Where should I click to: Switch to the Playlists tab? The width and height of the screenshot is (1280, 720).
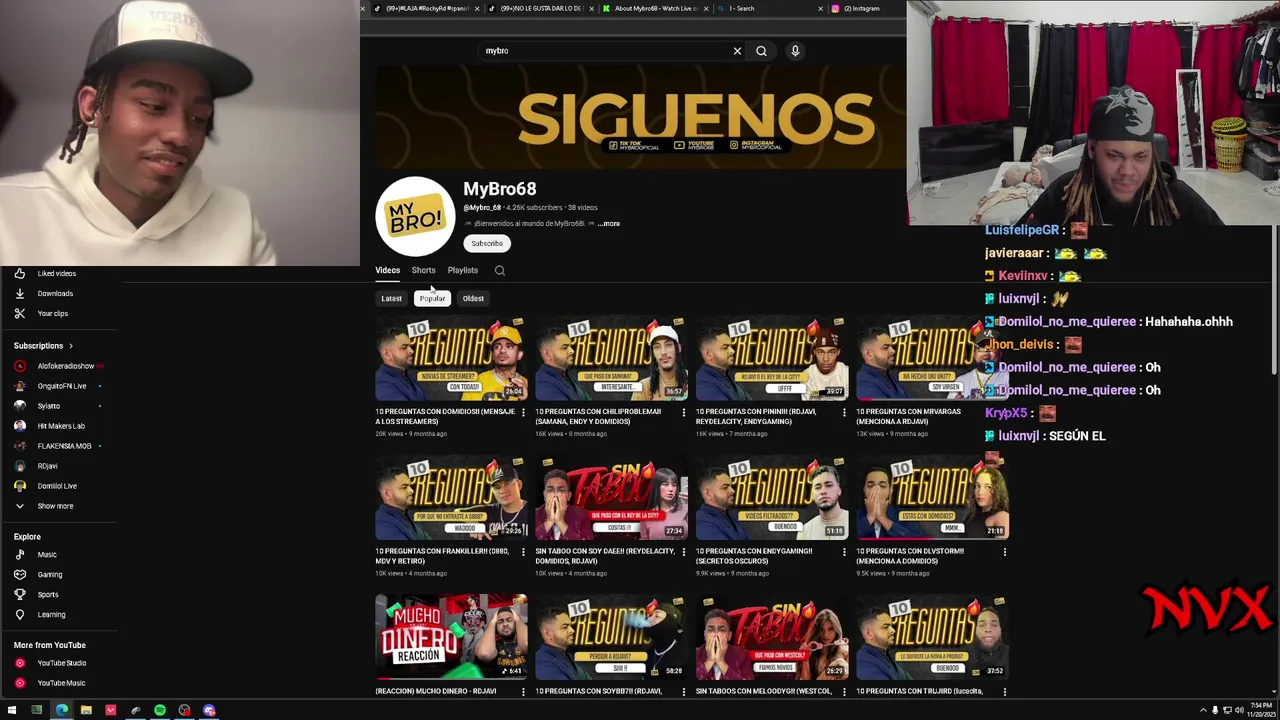point(463,270)
